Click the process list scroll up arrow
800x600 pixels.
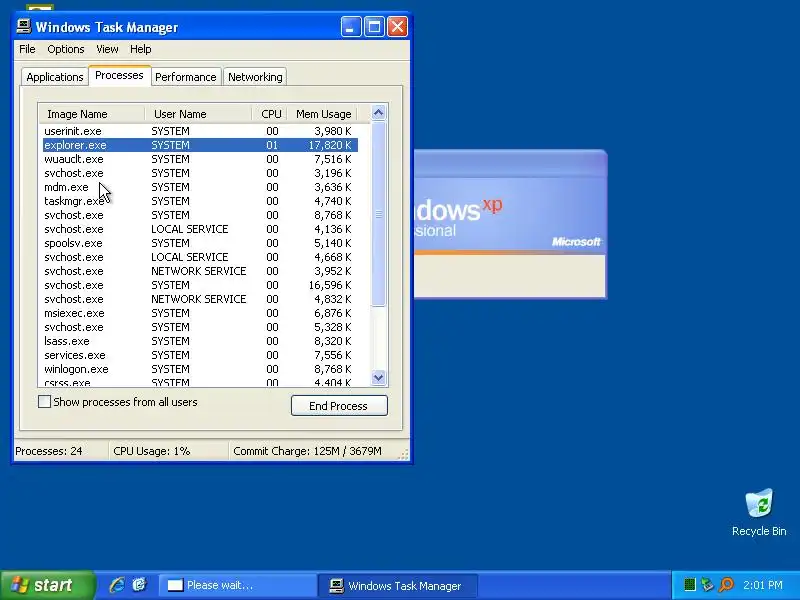pyautogui.click(x=379, y=113)
